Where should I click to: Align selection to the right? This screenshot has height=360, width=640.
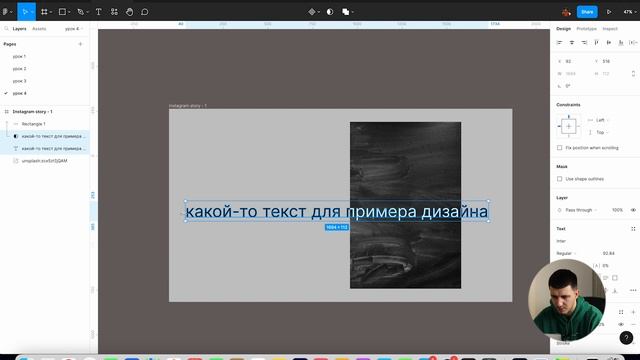(x=584, y=42)
